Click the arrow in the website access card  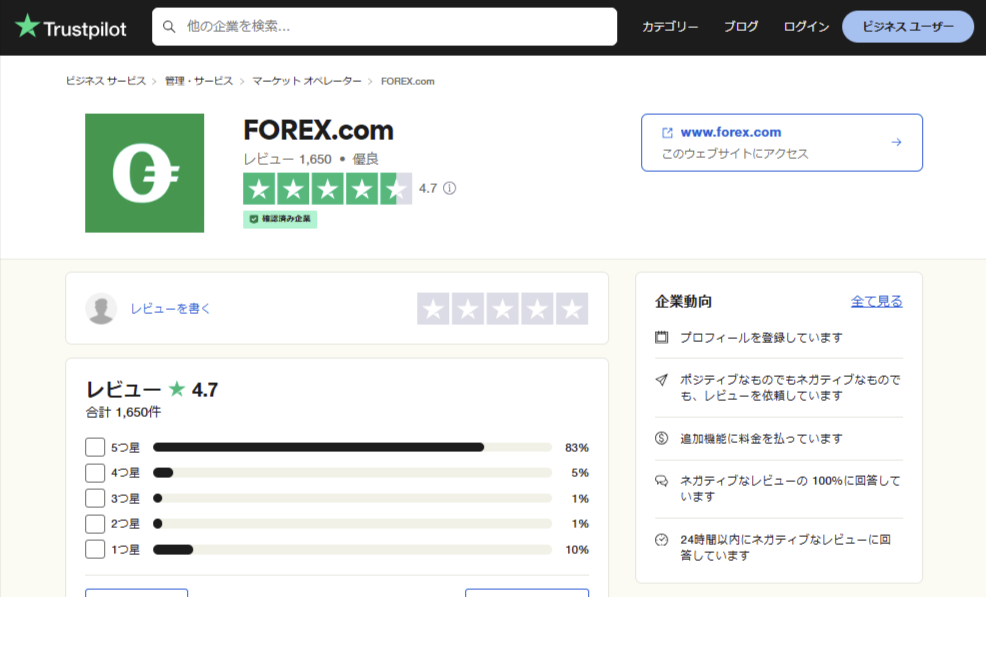coord(897,142)
